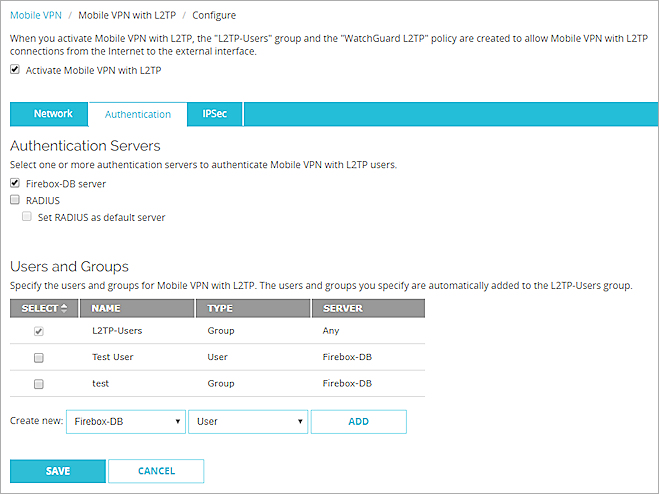The width and height of the screenshot is (659, 494).
Task: Toggle the L2TP-Users group checkbox
Action: [39, 331]
